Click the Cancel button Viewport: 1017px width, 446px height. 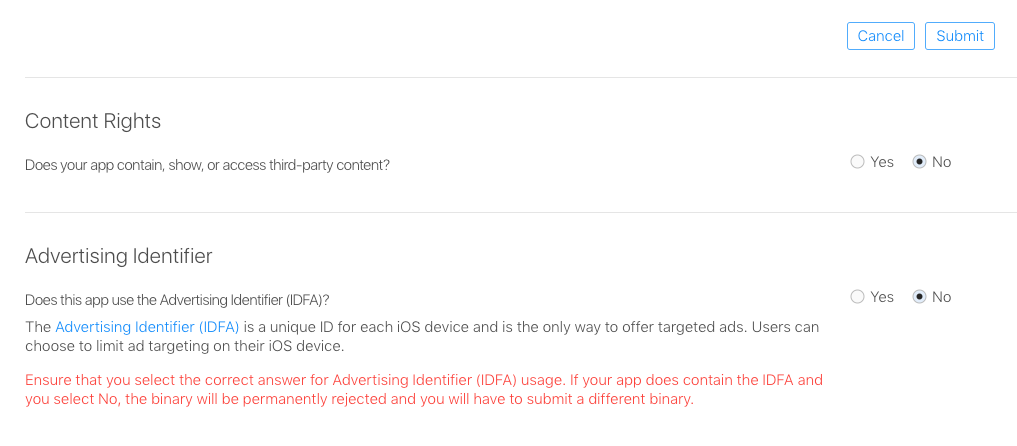(x=880, y=36)
